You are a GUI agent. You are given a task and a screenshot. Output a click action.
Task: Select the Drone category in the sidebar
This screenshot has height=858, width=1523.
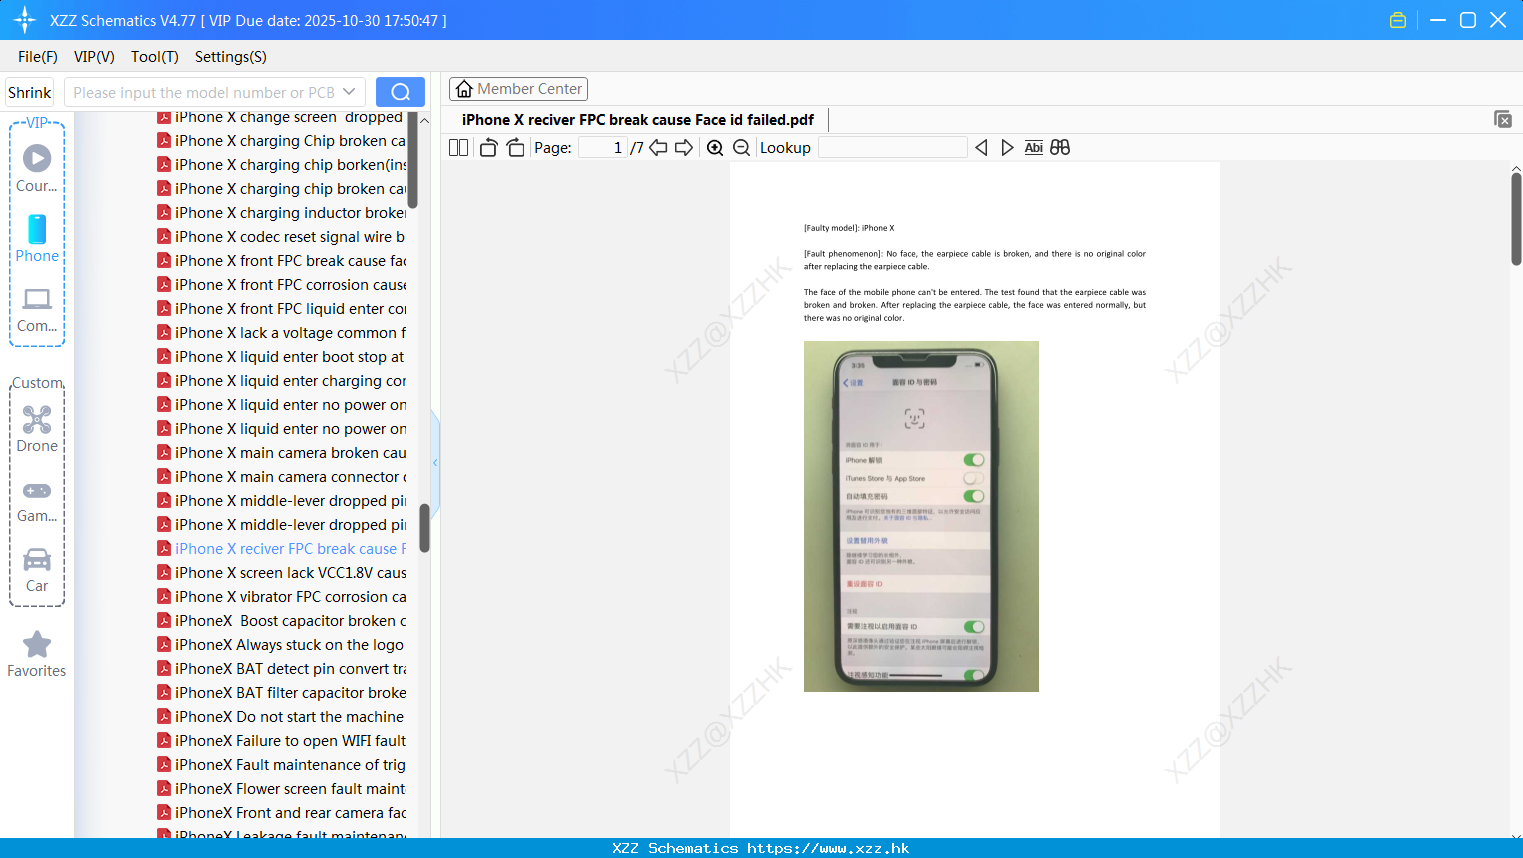pos(37,429)
